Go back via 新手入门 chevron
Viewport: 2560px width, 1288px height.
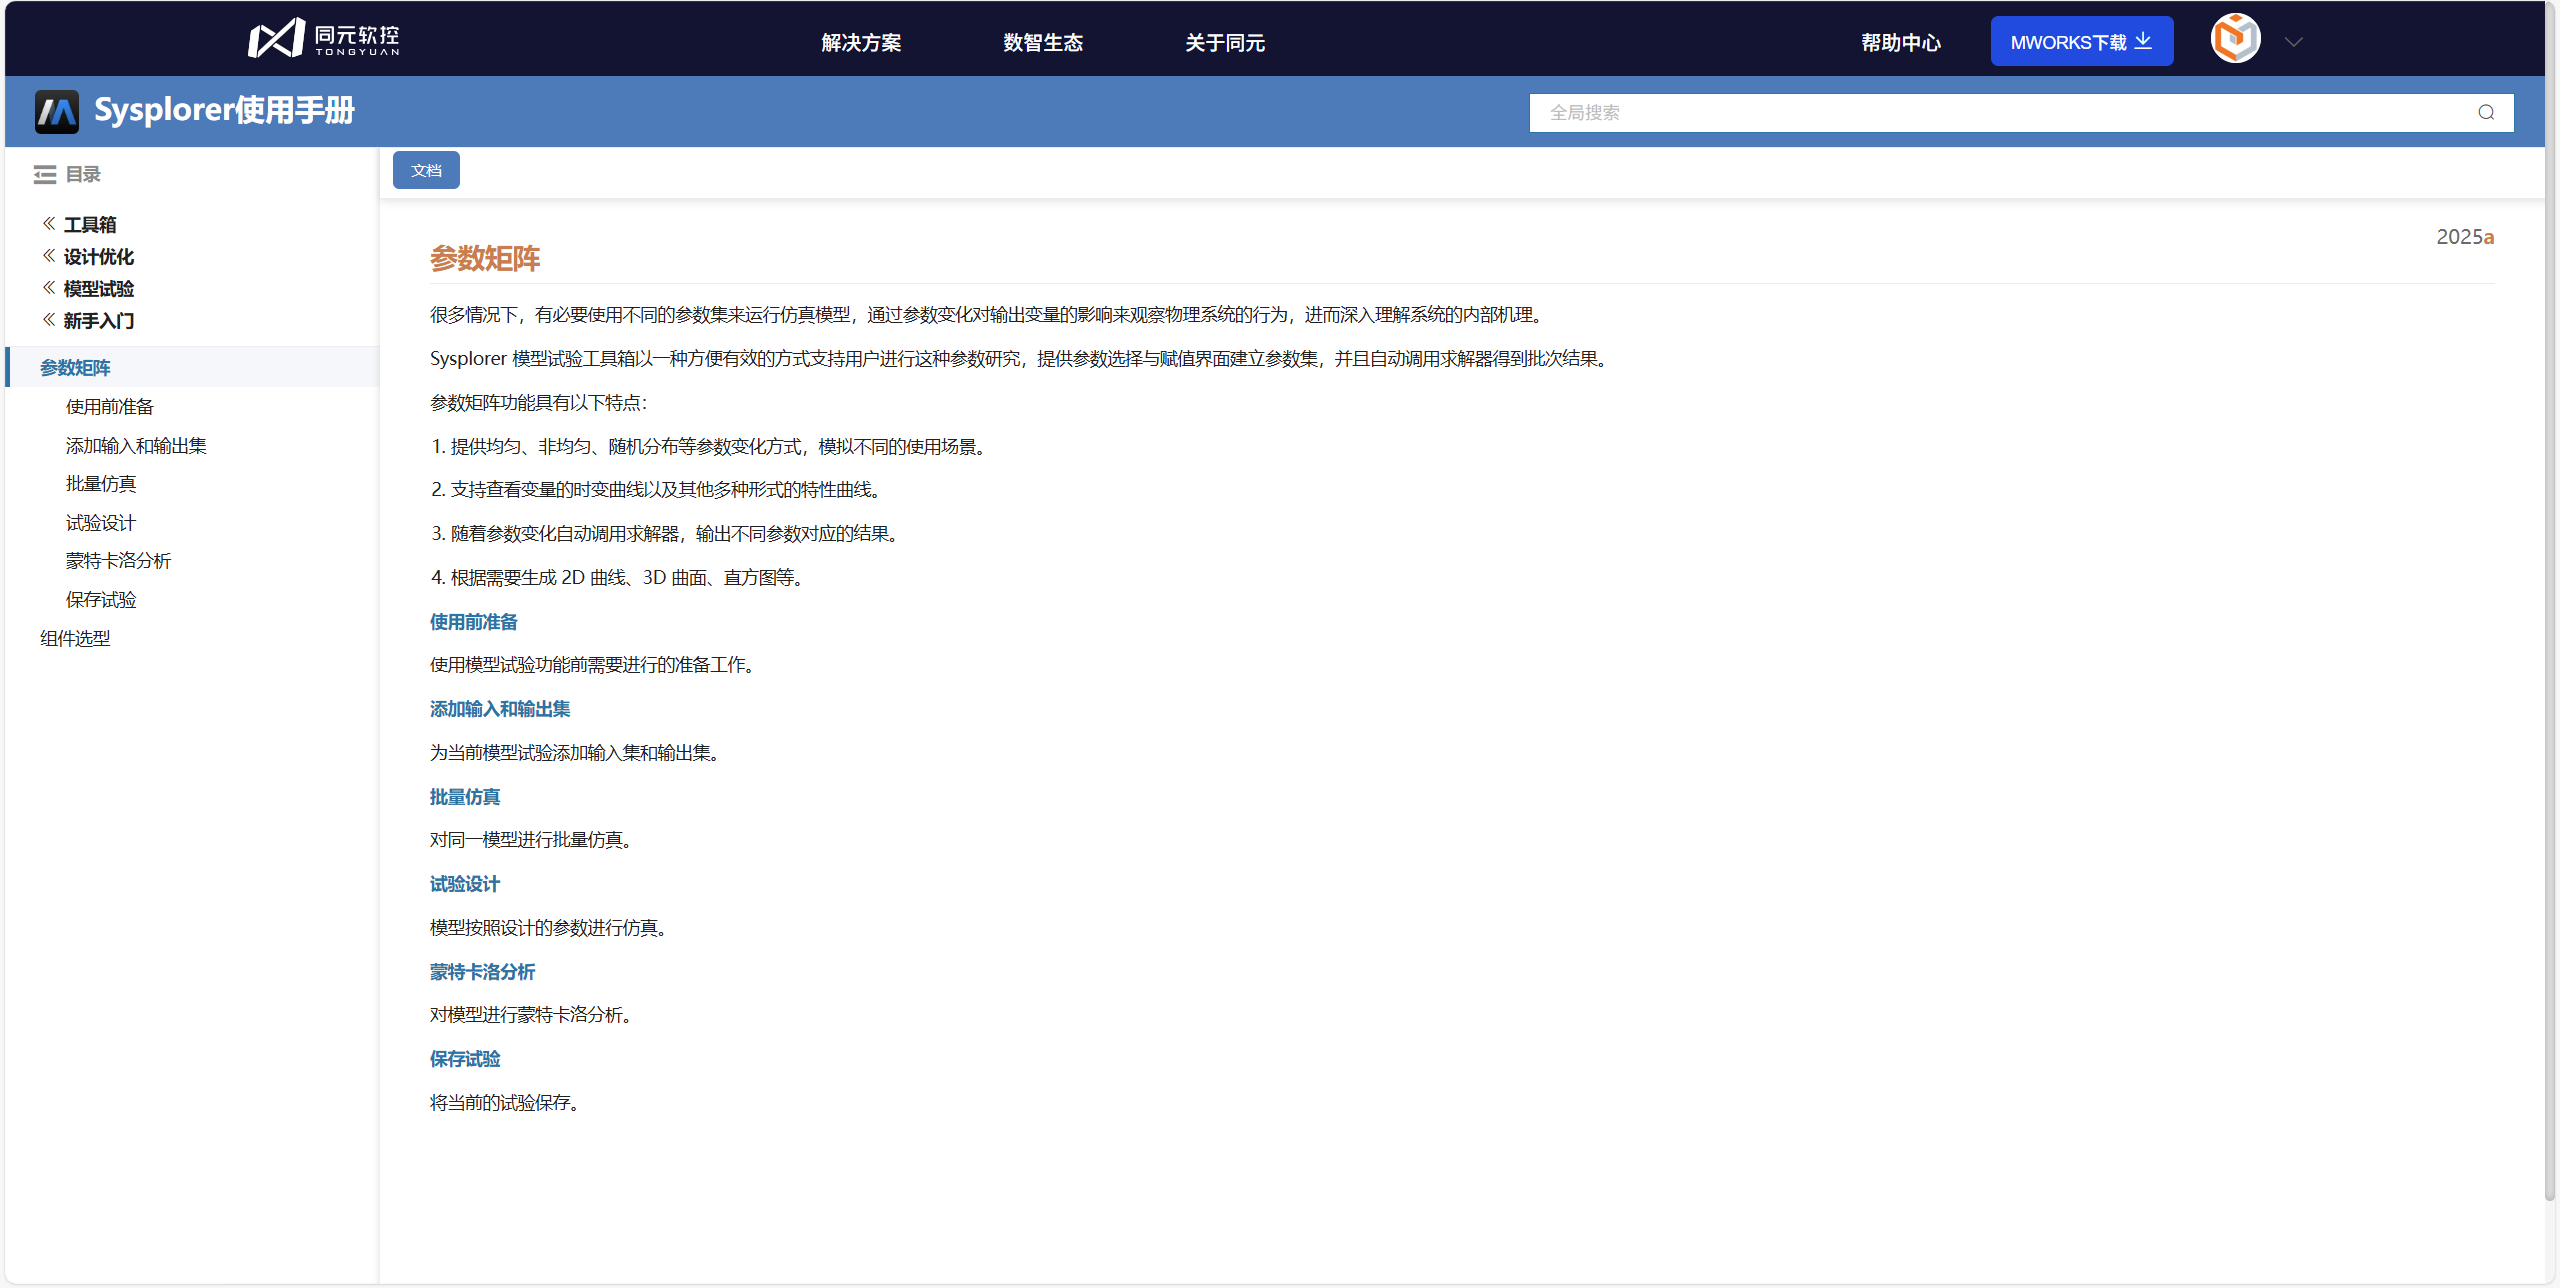point(48,319)
